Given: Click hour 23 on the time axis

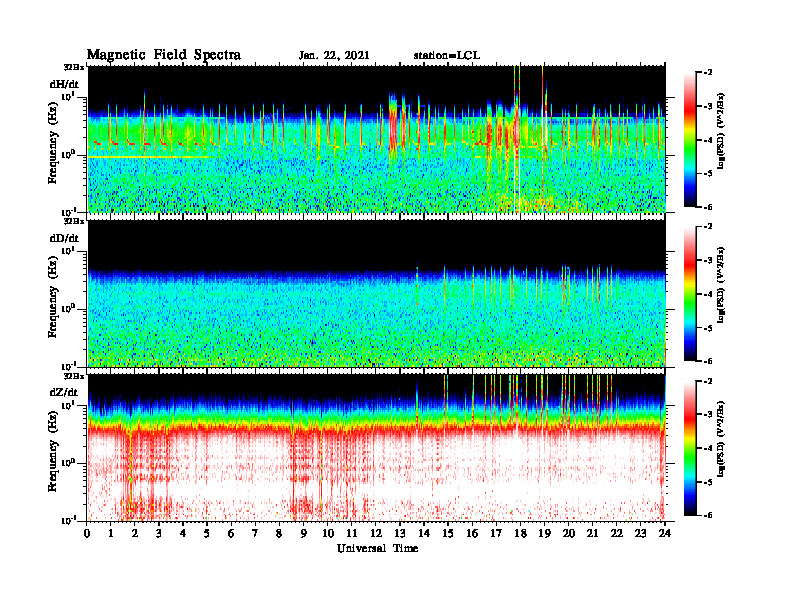Looking at the screenshot, I should tap(640, 533).
